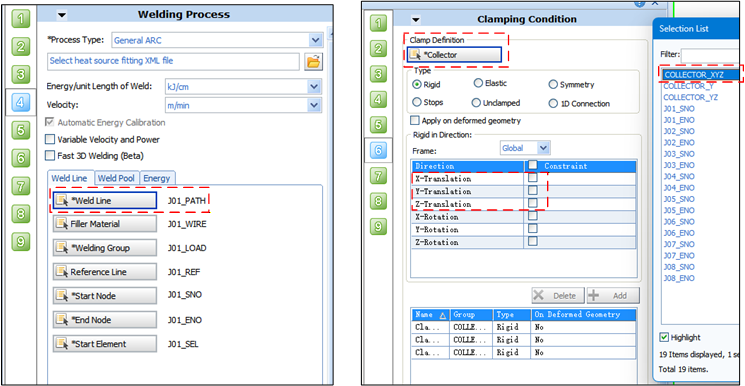Image resolution: width=745 pixels, height=386 pixels.
Task: Go to step 5 in Clamping Condition sidebar
Action: click(378, 125)
